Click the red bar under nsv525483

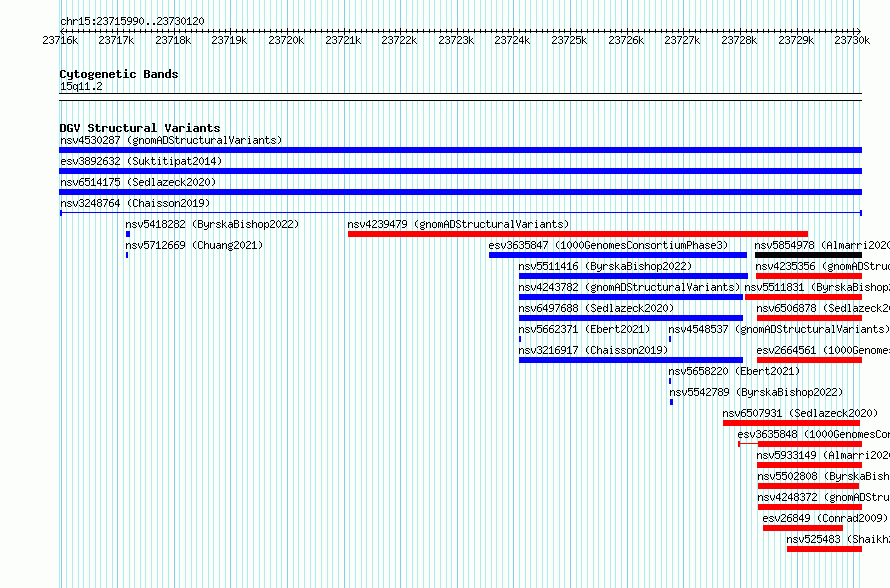[824, 549]
